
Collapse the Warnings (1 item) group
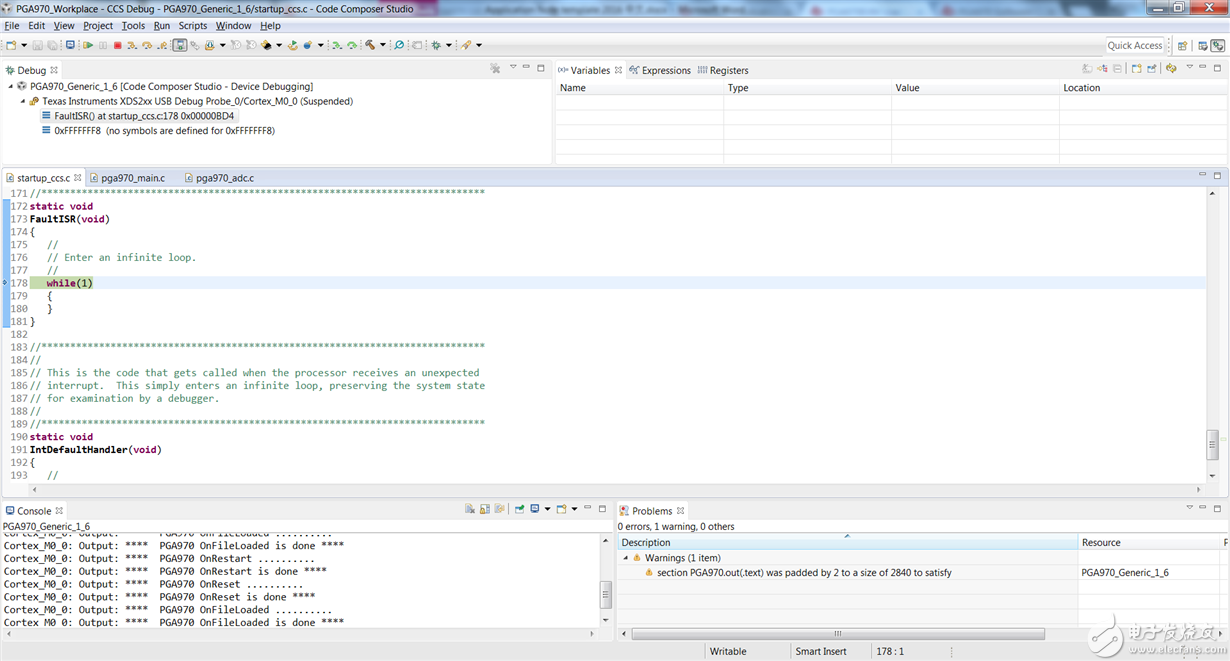(626, 558)
